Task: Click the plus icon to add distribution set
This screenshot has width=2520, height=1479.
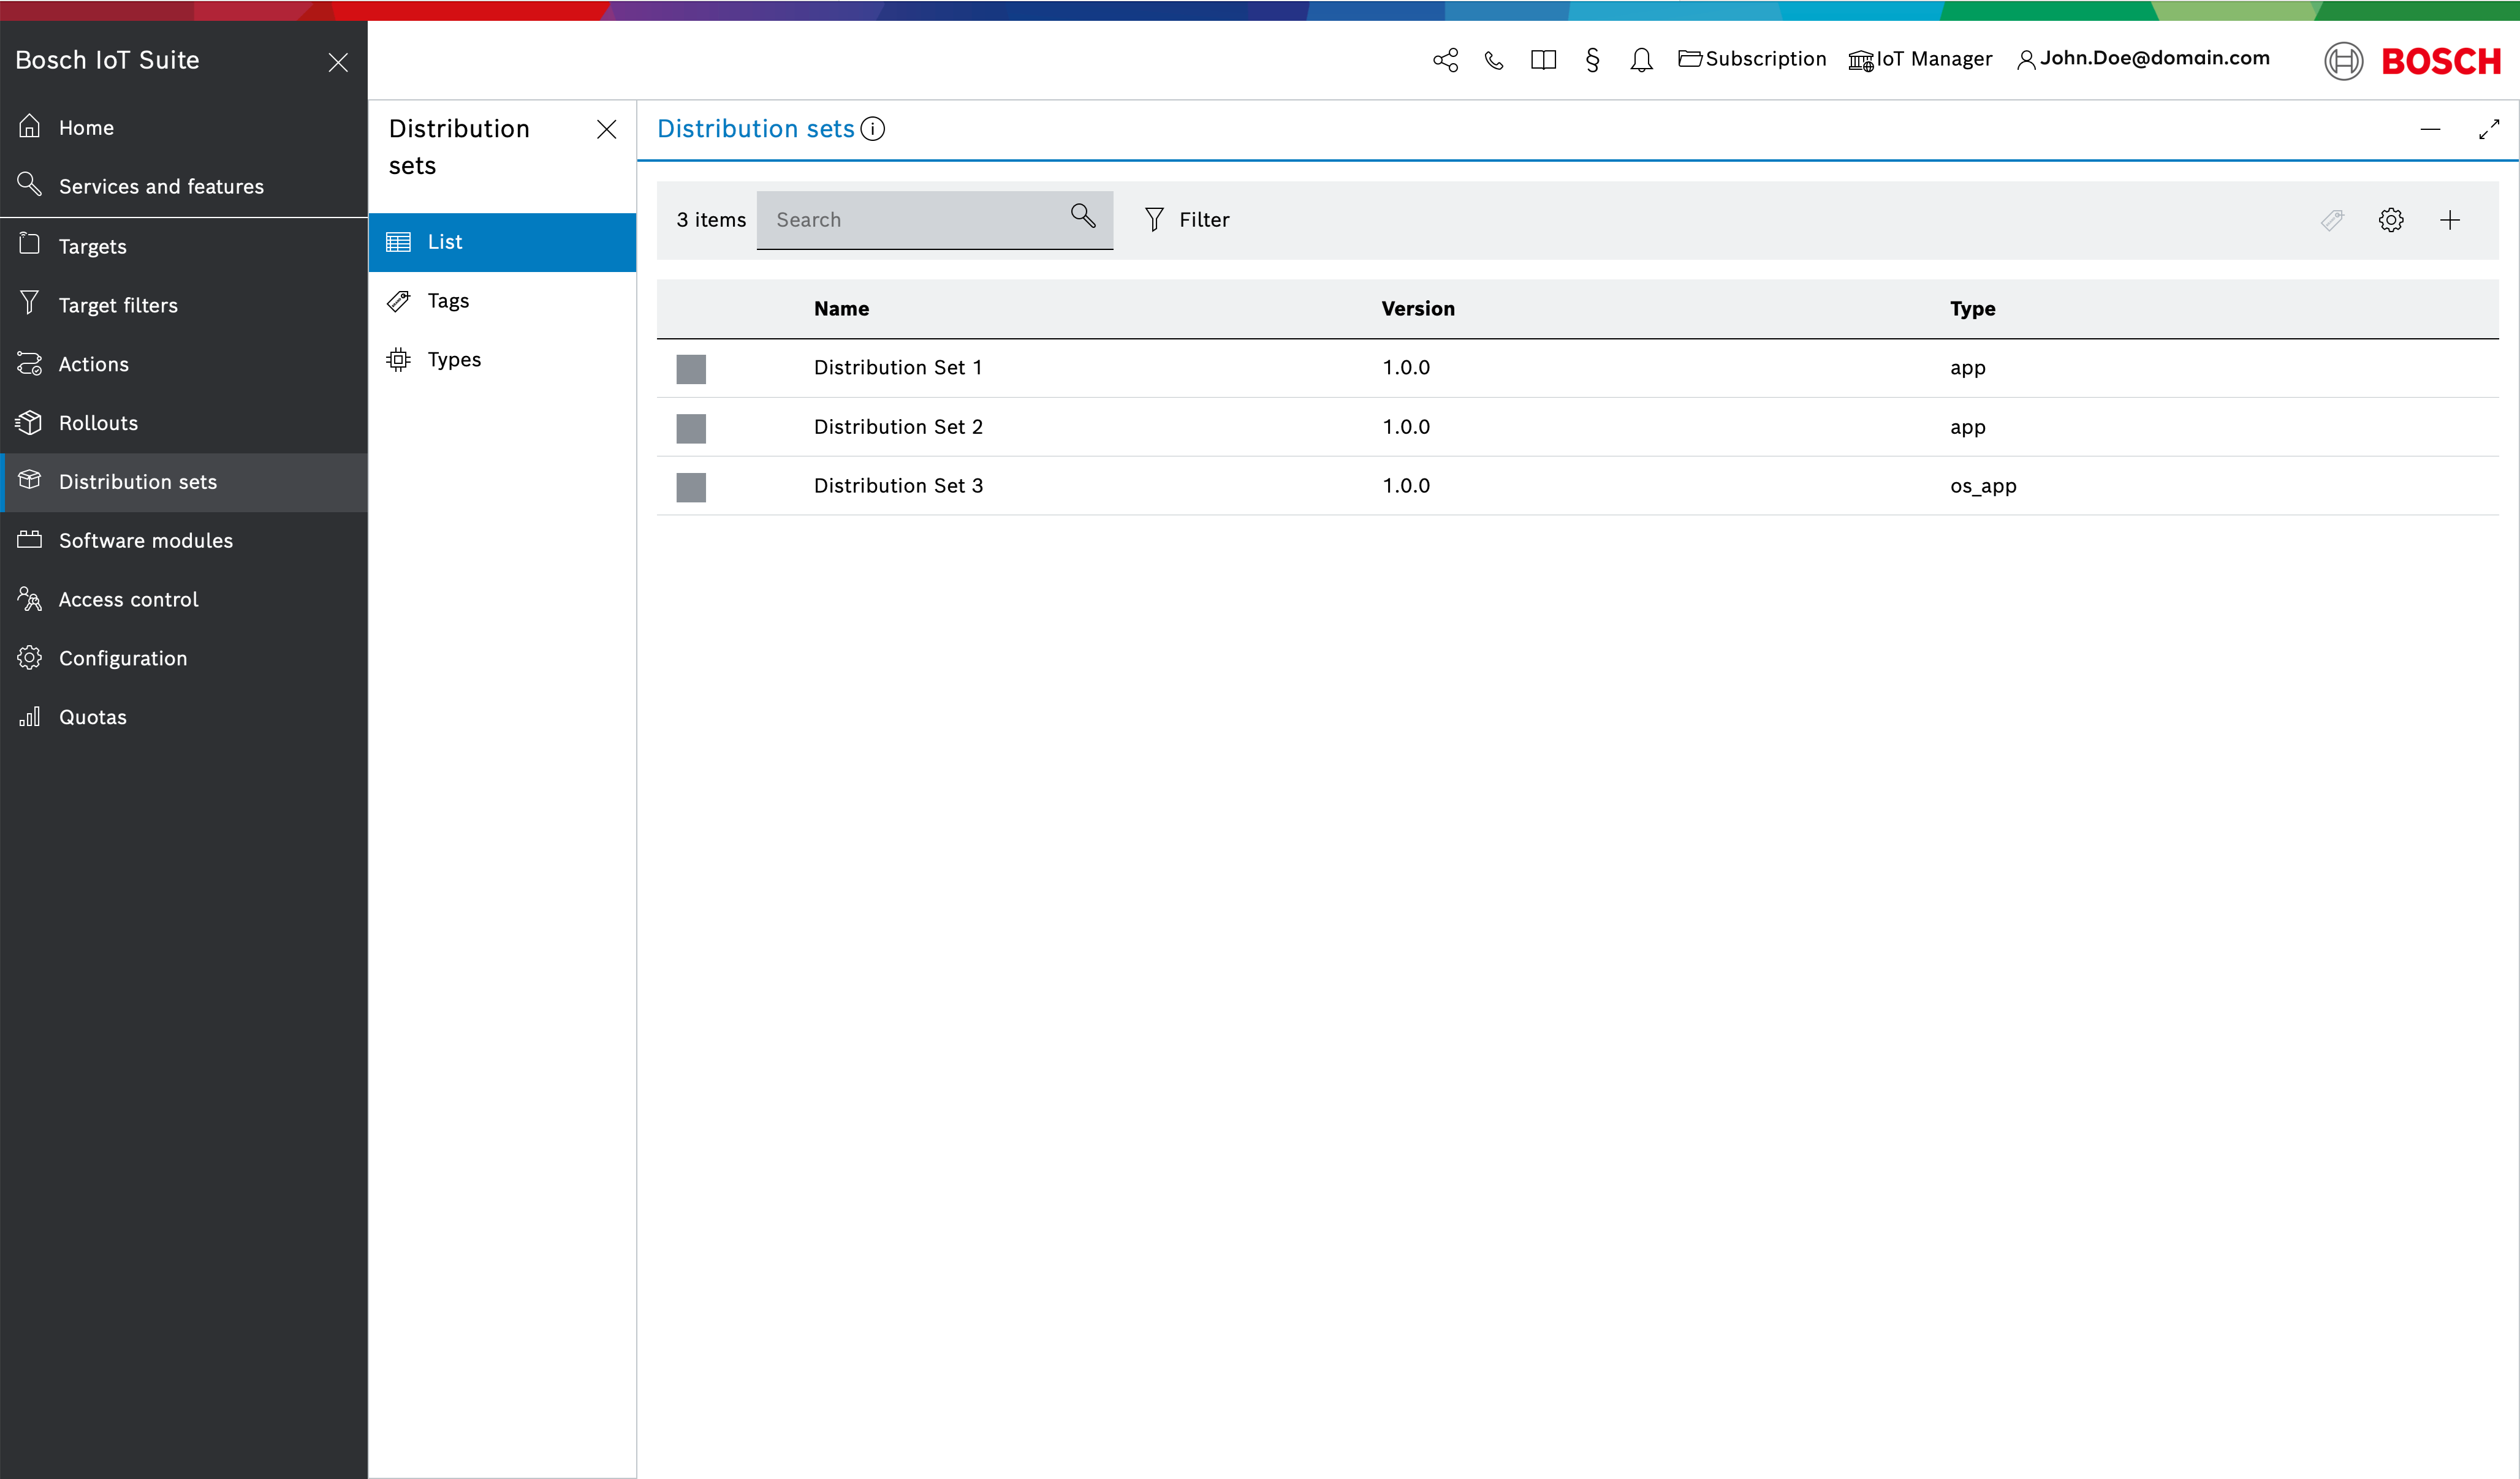Action: click(x=2449, y=220)
